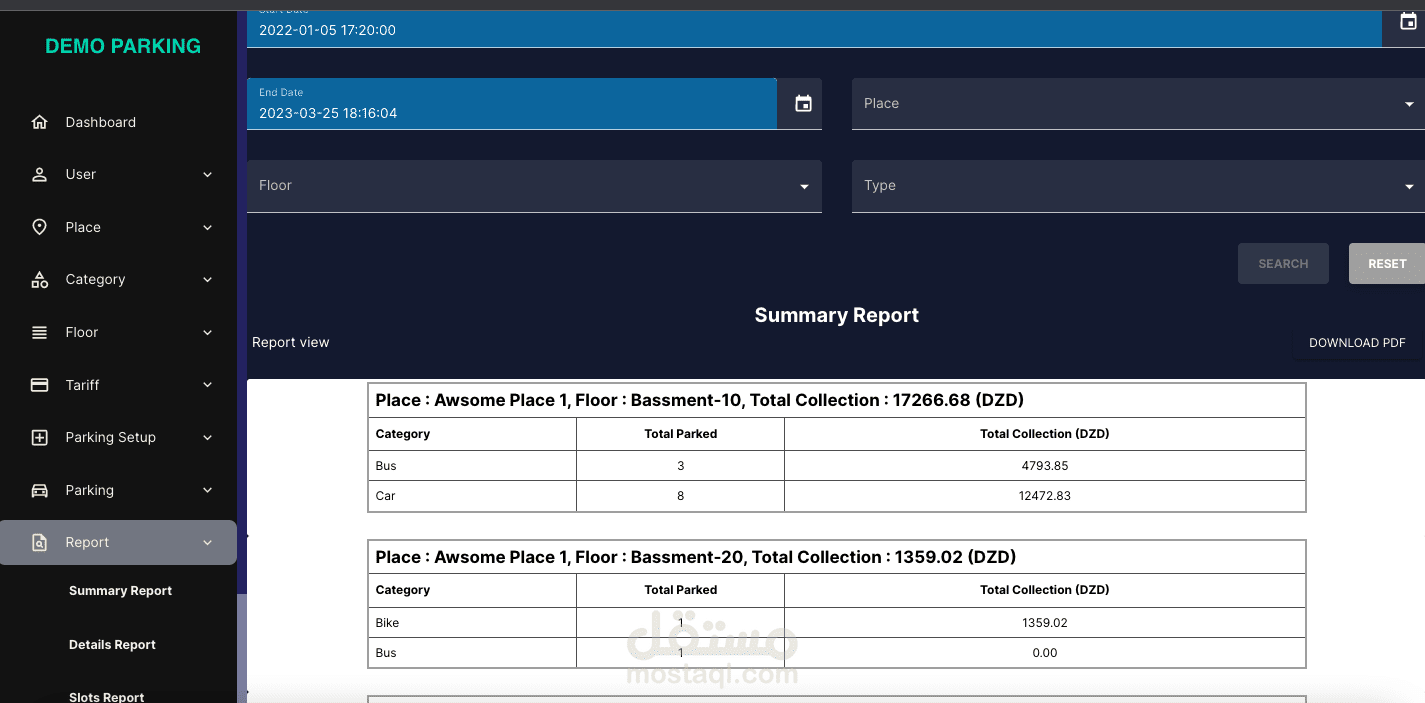Click the 12472.83 collection value
The width and height of the screenshot is (1425, 703).
tap(1045, 496)
